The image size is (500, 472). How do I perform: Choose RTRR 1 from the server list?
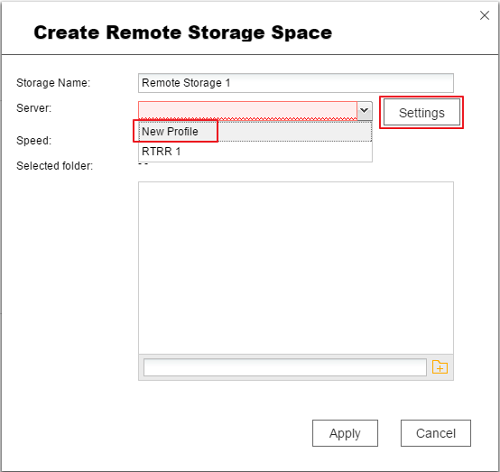pyautogui.click(x=161, y=151)
